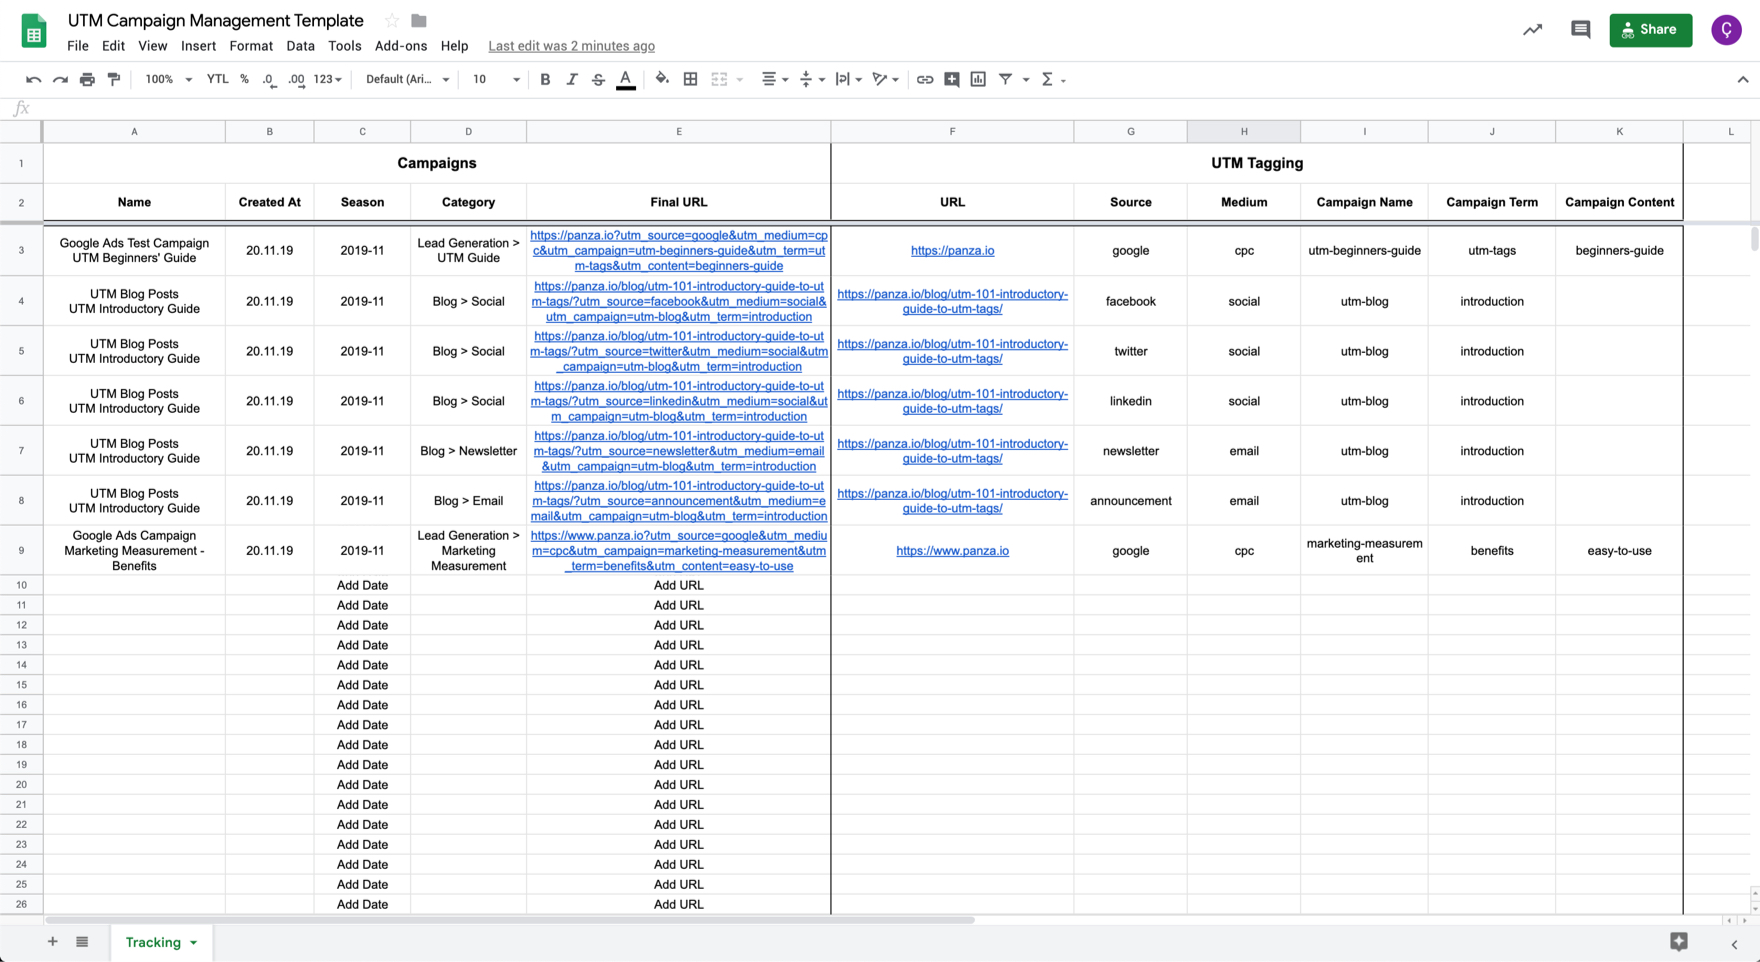Select column H header
Viewport: 1760px width, 962px height.
tap(1244, 131)
